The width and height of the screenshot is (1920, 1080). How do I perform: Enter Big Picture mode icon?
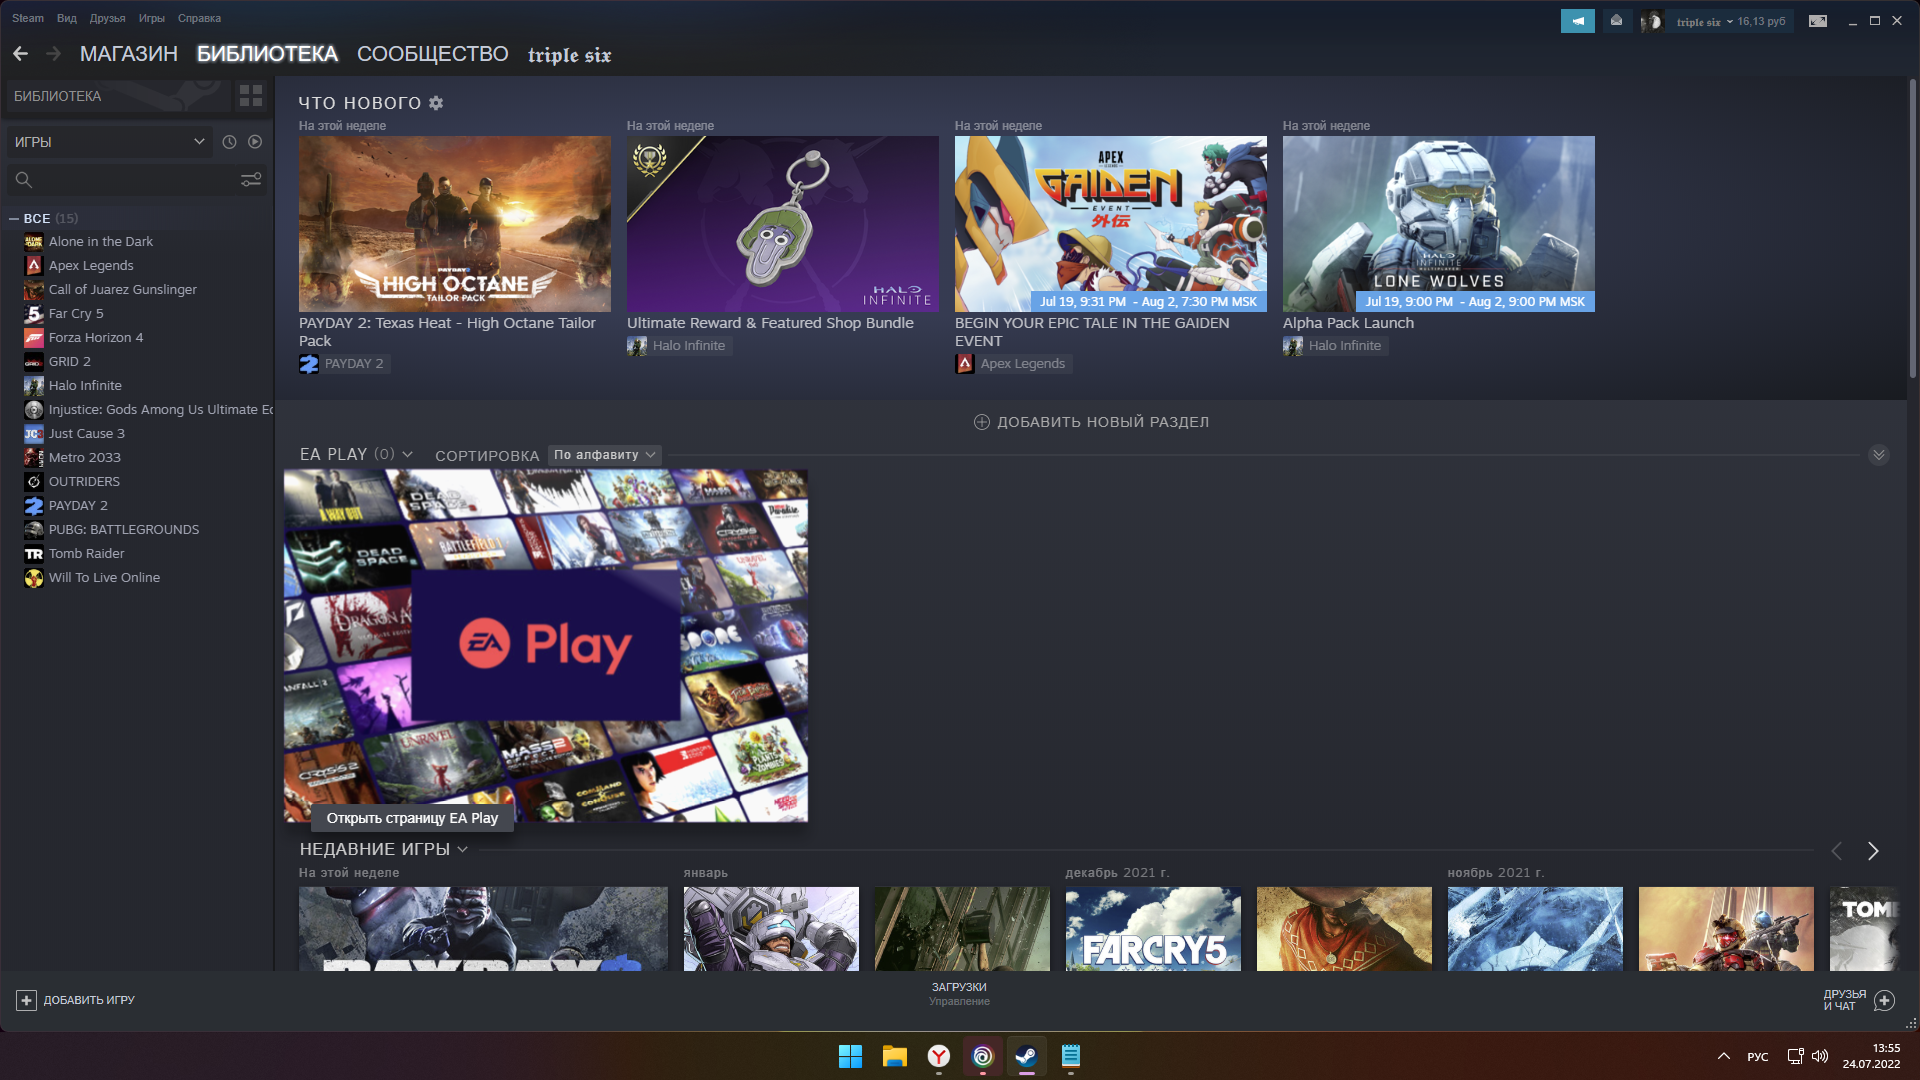click(1818, 21)
